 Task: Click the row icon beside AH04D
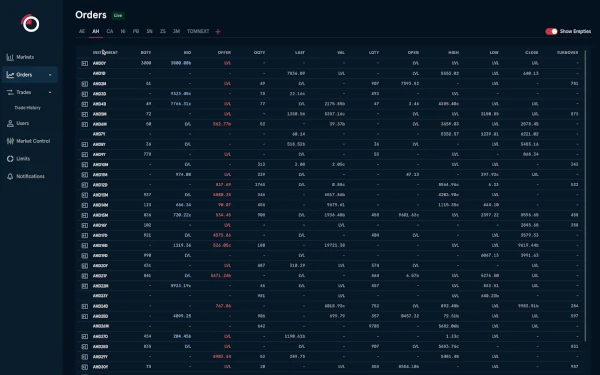point(85,104)
